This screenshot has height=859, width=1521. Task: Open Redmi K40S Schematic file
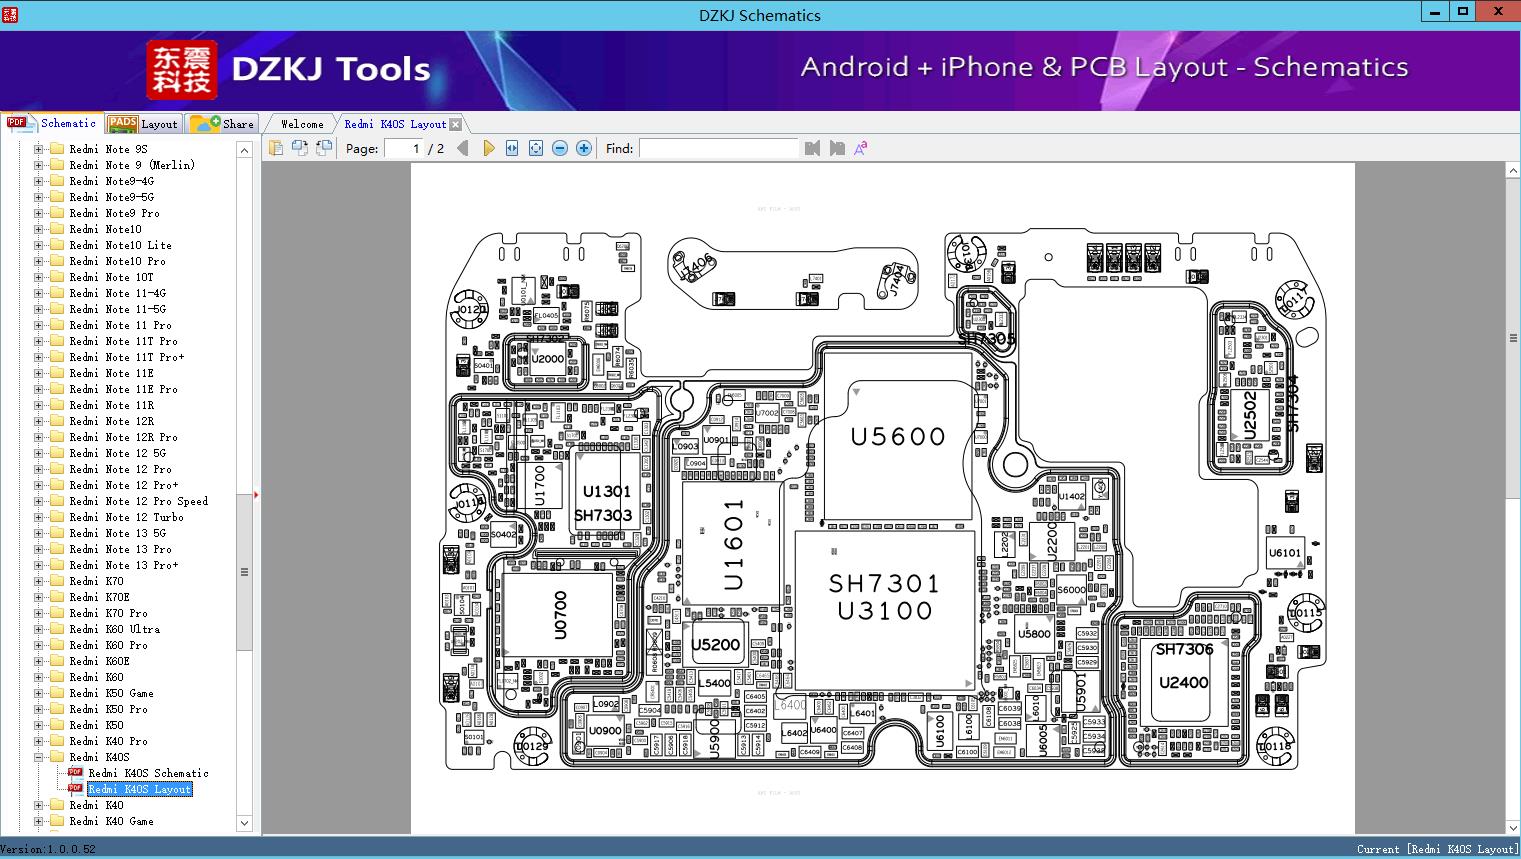148,773
